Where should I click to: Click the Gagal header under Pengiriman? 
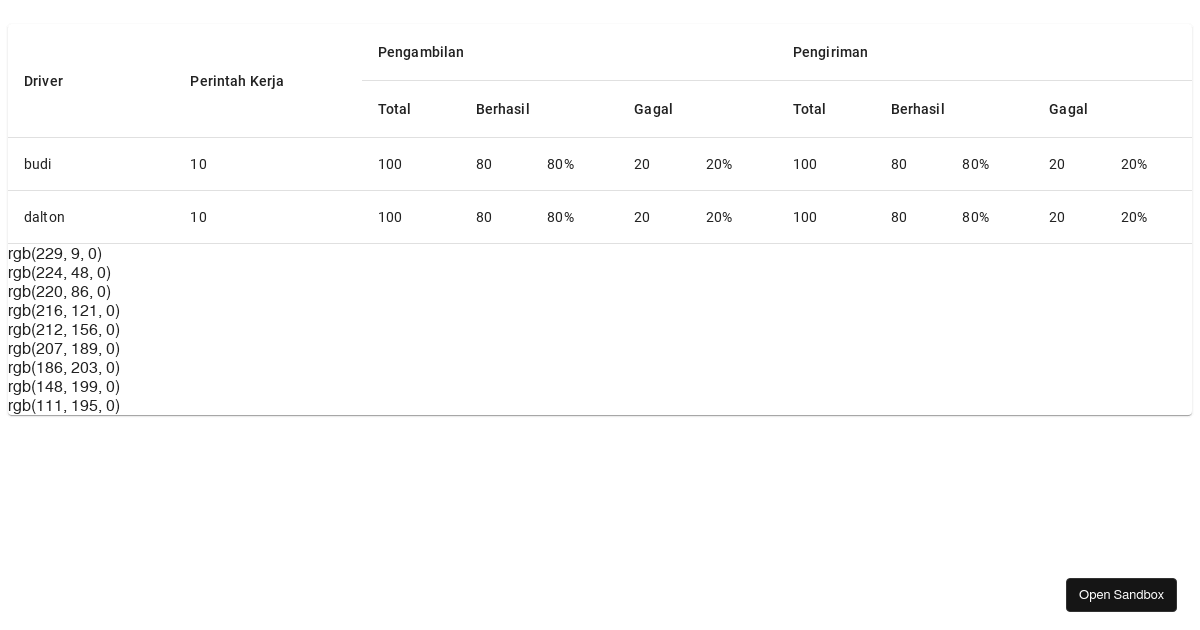1068,109
